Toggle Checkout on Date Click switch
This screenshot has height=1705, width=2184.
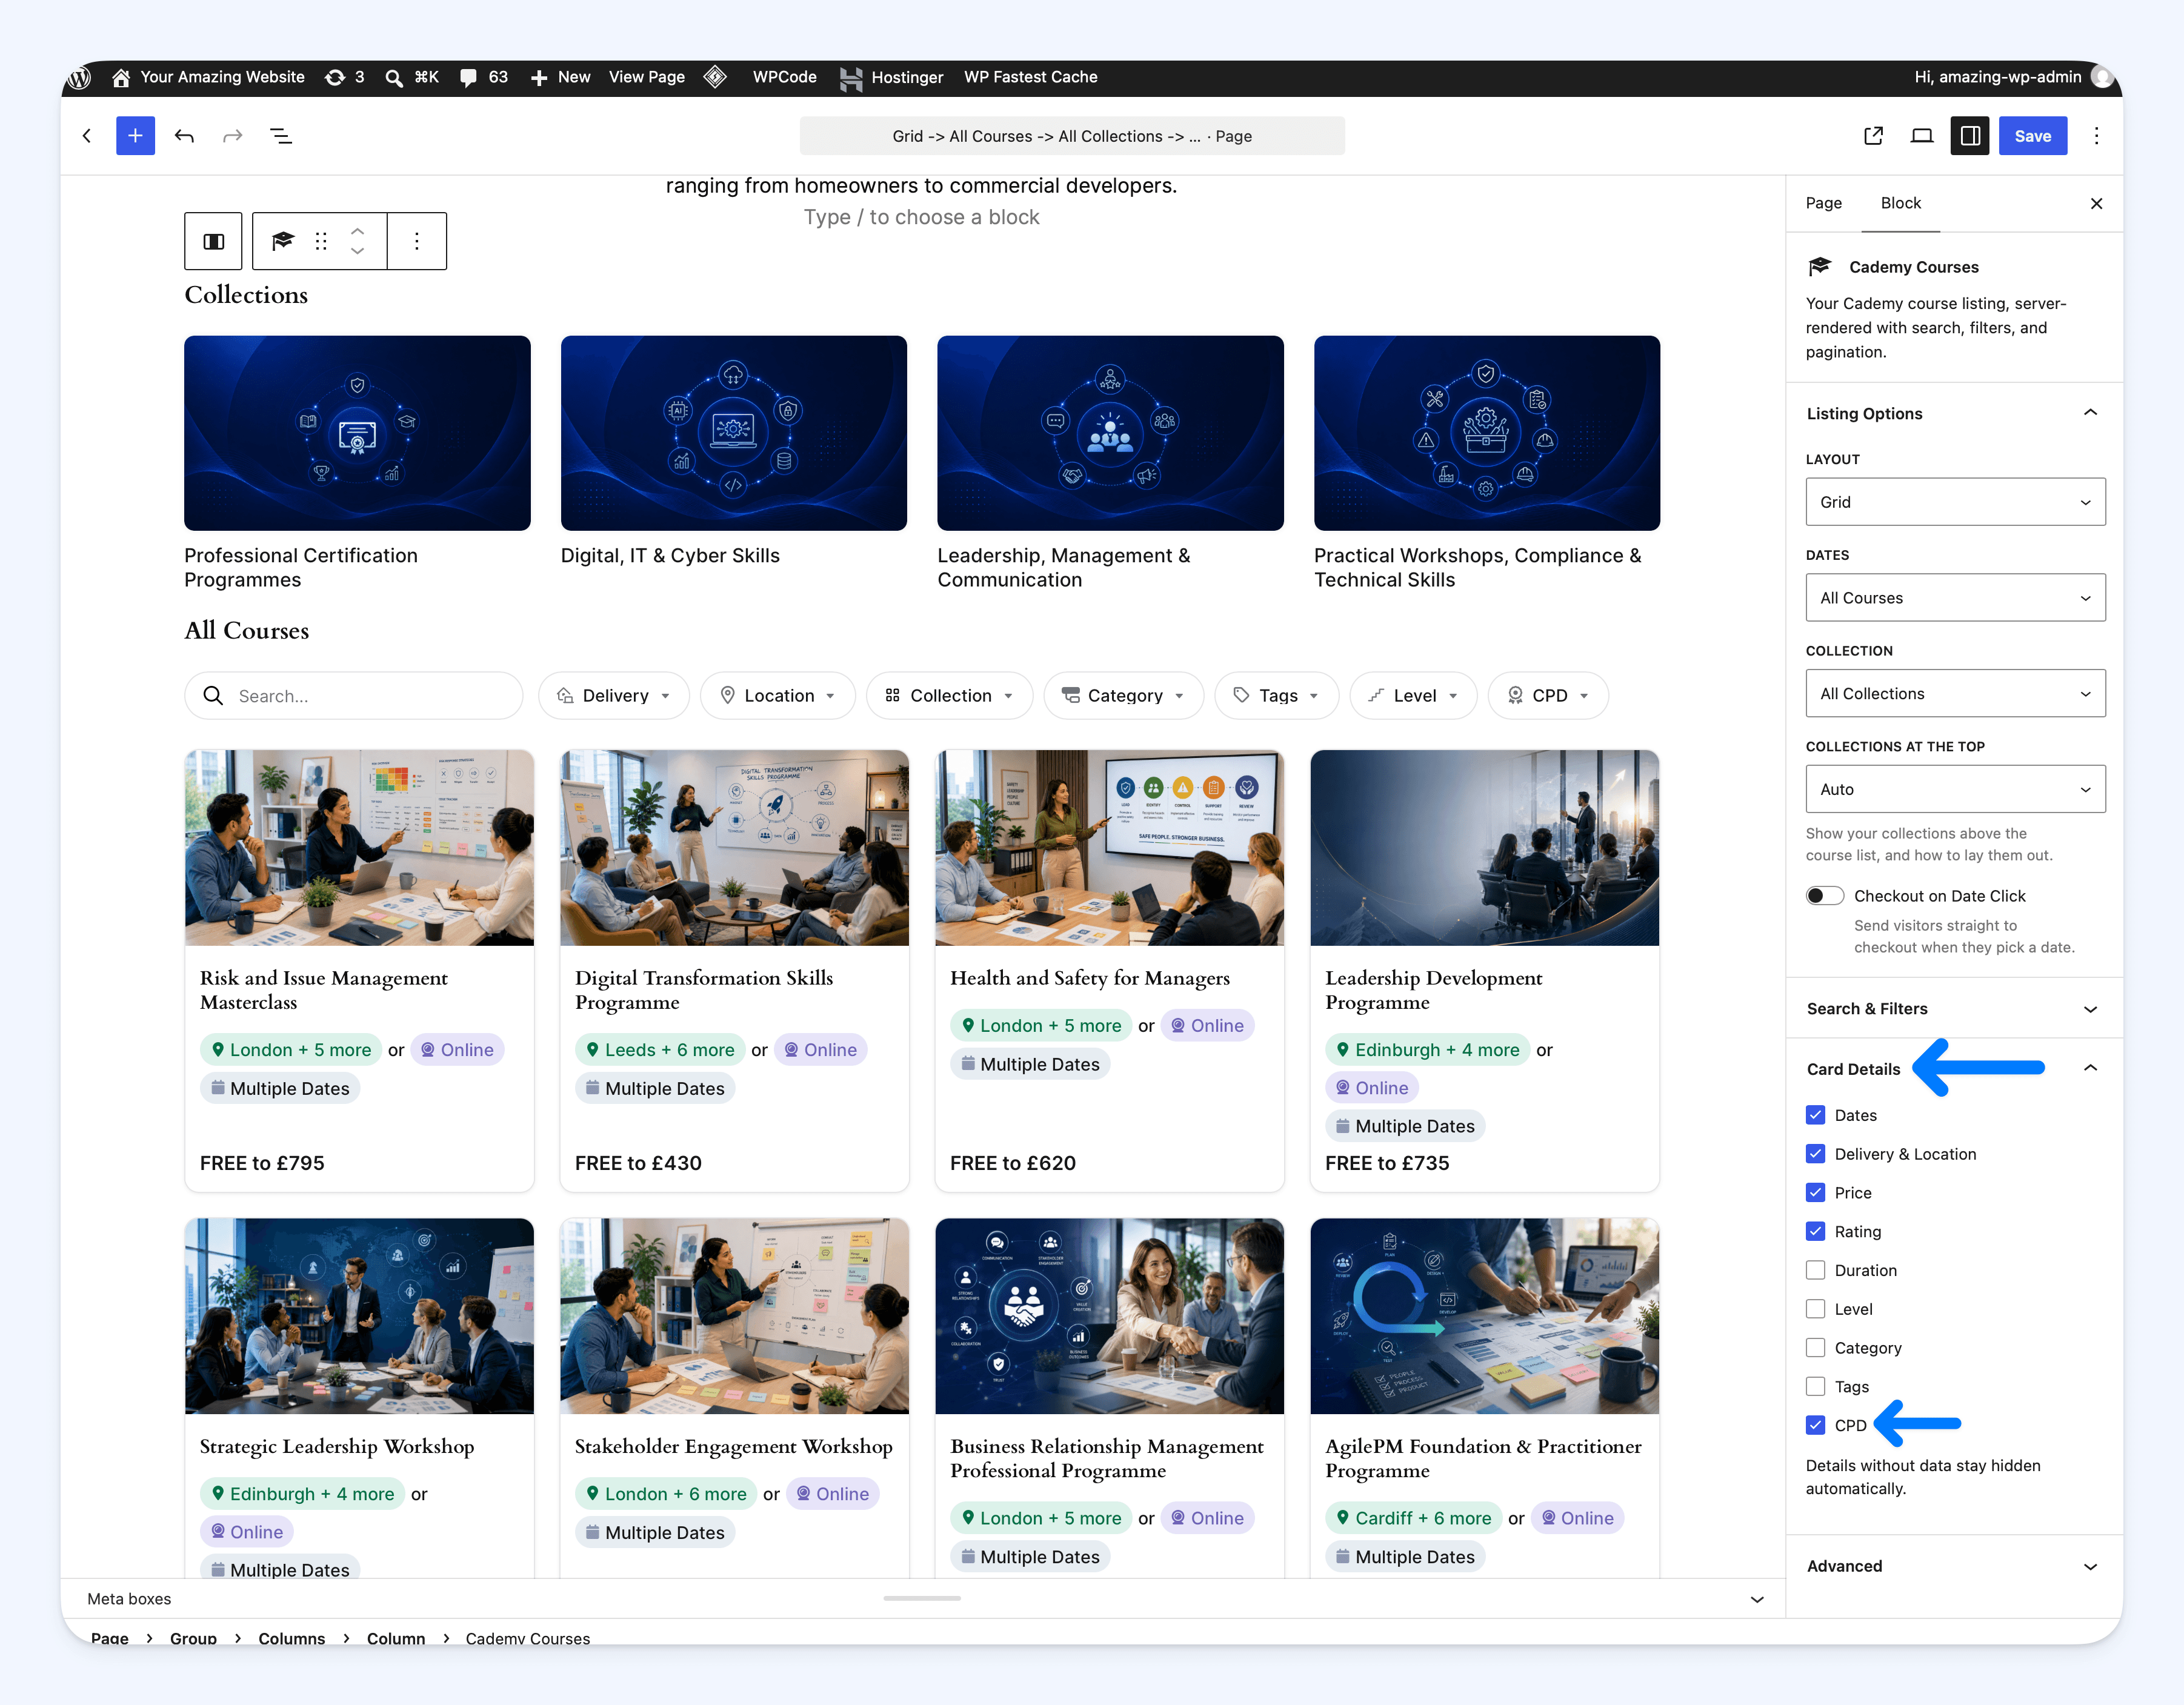[x=1825, y=896]
